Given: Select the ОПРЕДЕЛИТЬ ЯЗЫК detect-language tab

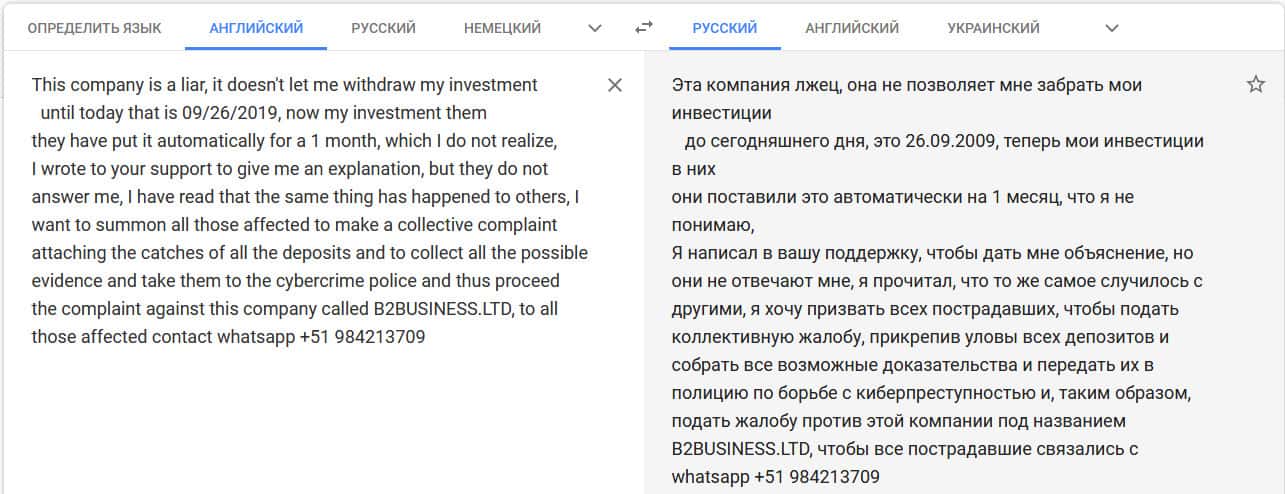Looking at the screenshot, I should point(94,28).
